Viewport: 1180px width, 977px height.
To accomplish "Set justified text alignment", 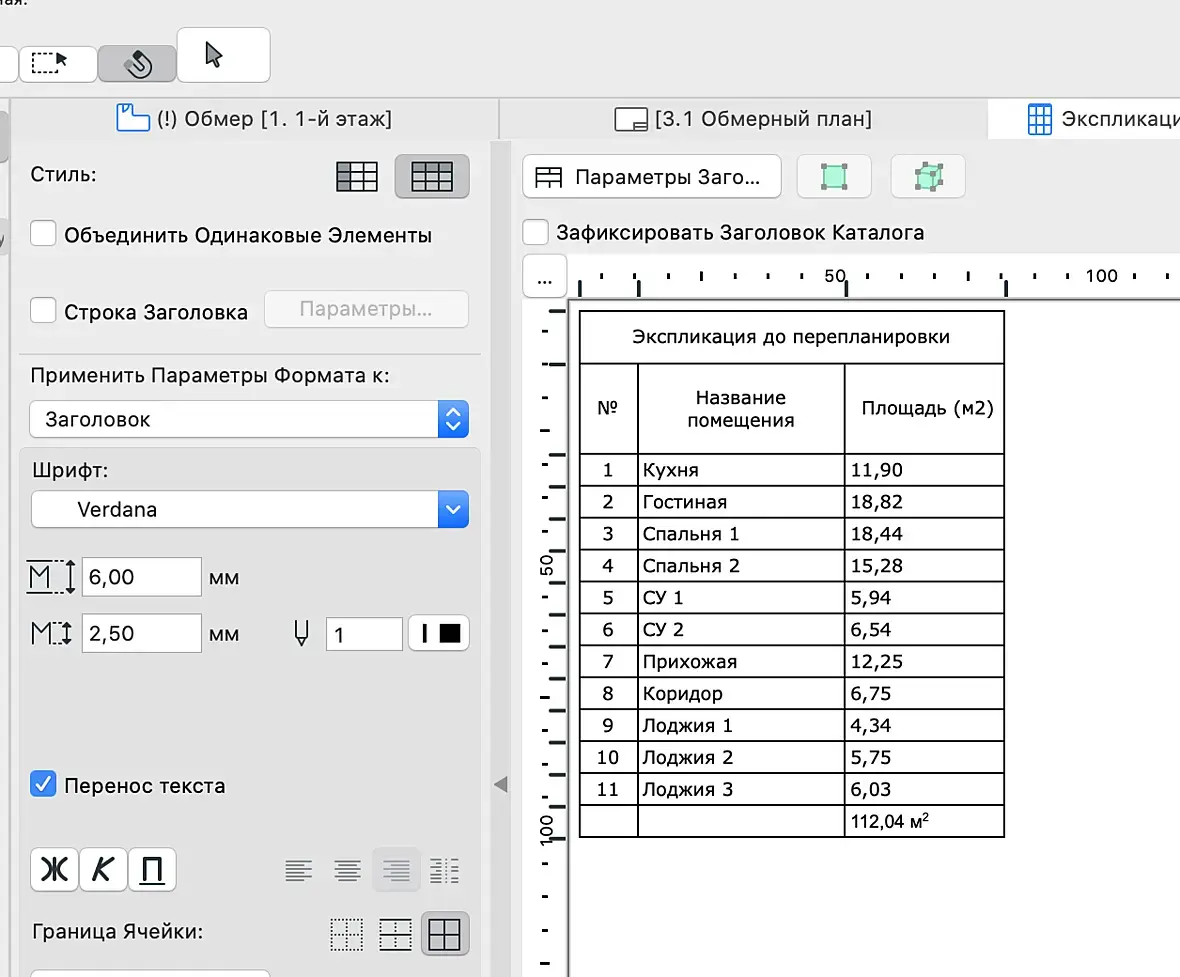I will click(444, 871).
